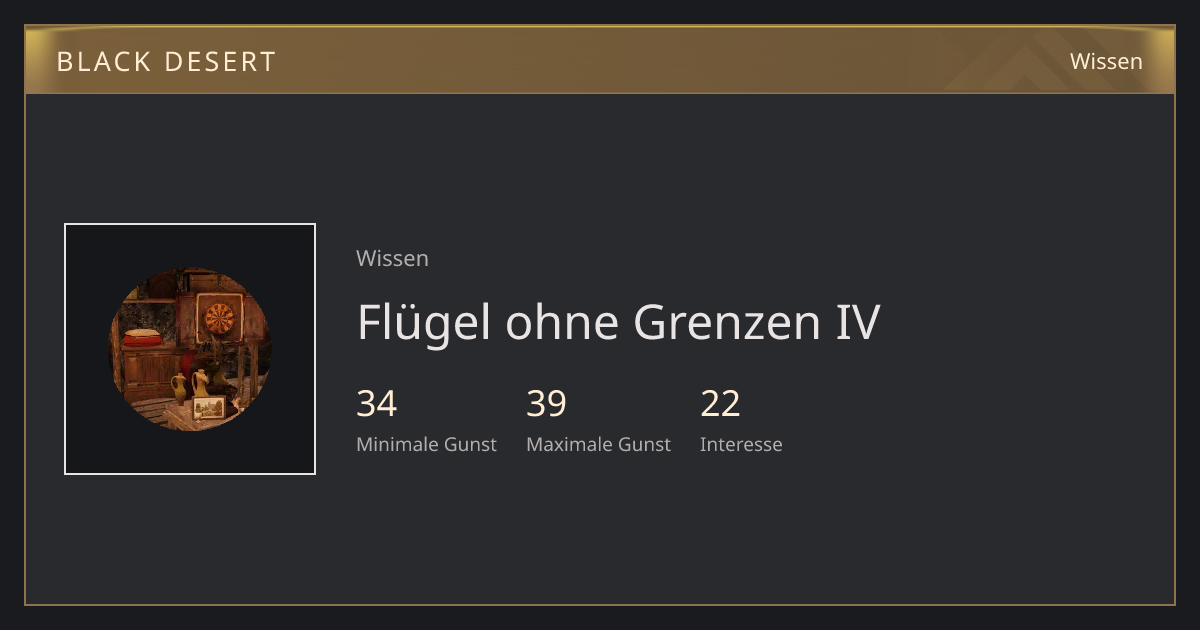Click the yellow jugs in the knowledge image
This screenshot has height=630, width=1200.
pyautogui.click(x=190, y=384)
